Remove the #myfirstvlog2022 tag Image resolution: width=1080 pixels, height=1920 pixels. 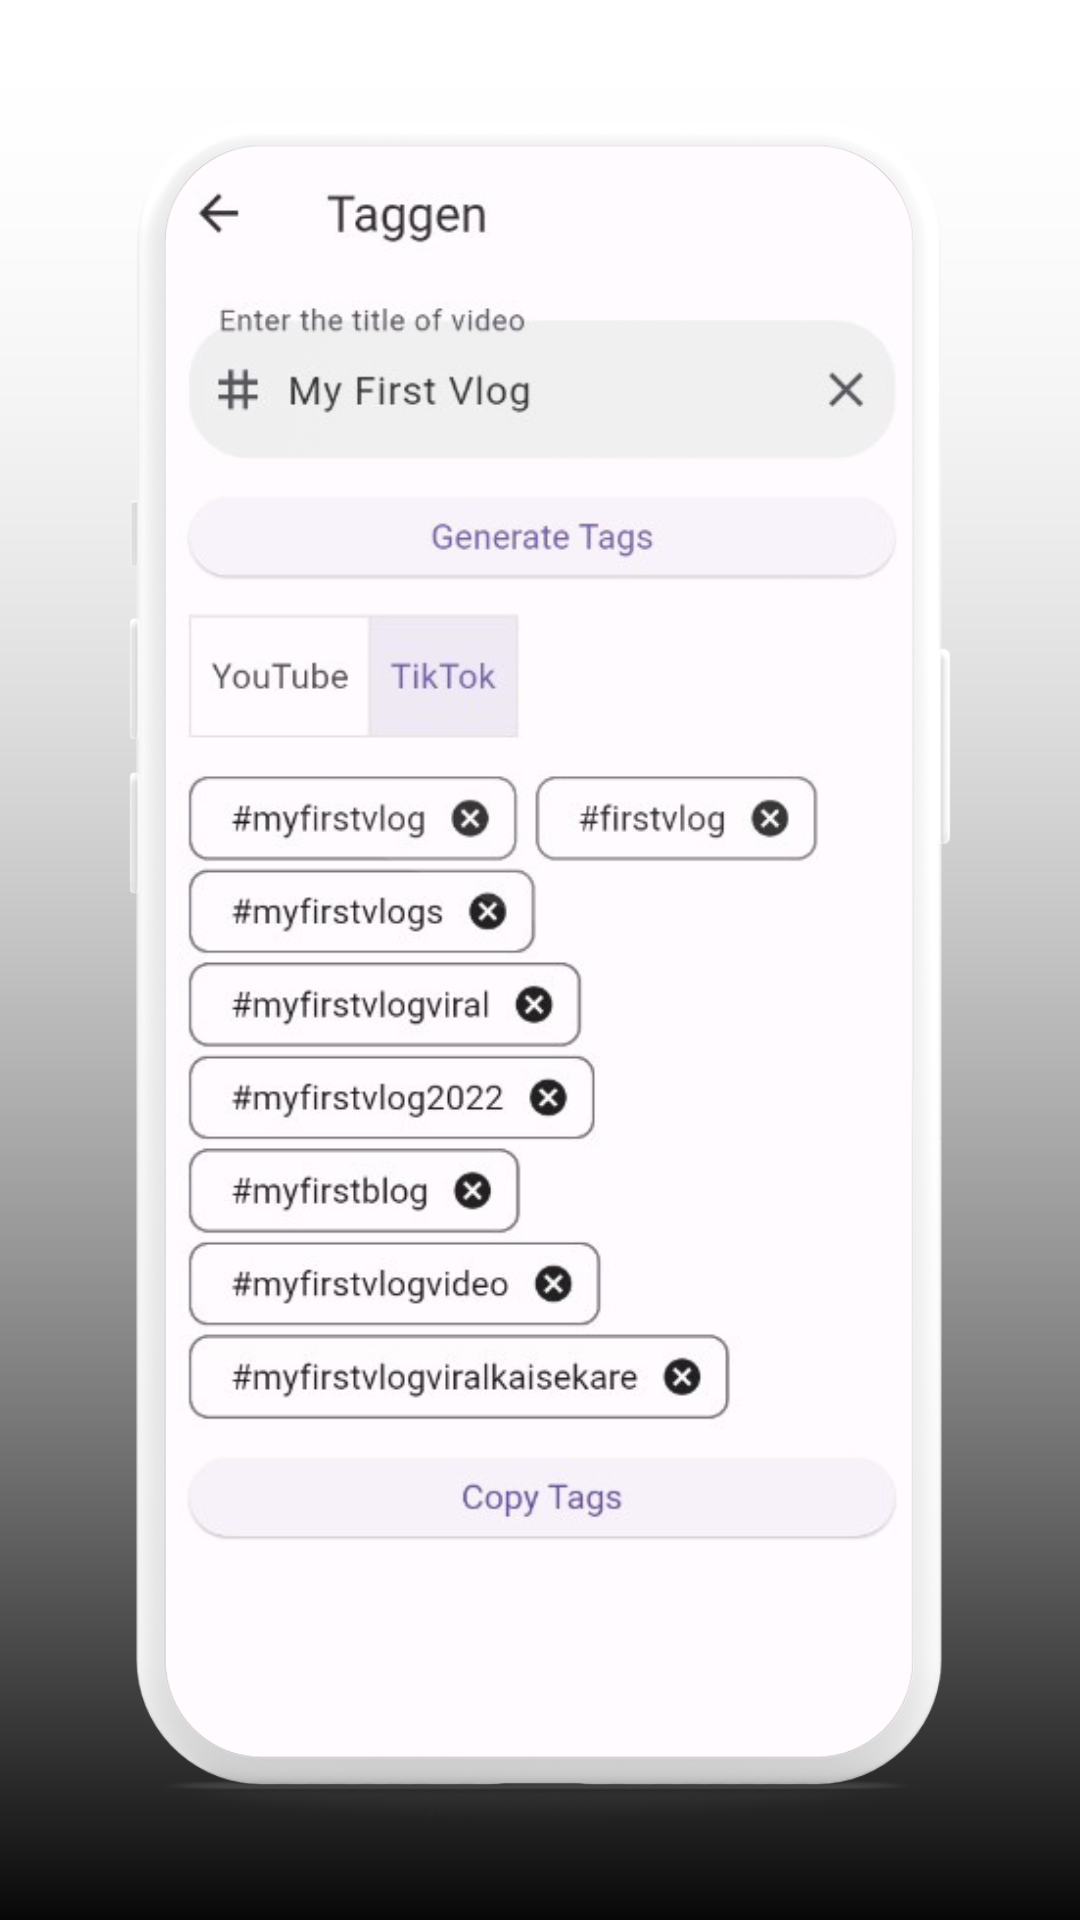pos(548,1097)
